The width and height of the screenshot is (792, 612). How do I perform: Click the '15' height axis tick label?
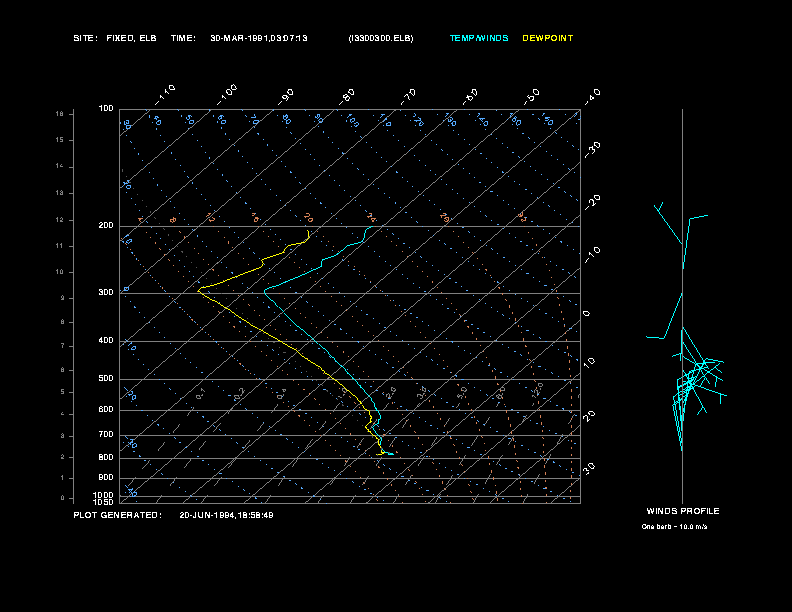pos(60,139)
